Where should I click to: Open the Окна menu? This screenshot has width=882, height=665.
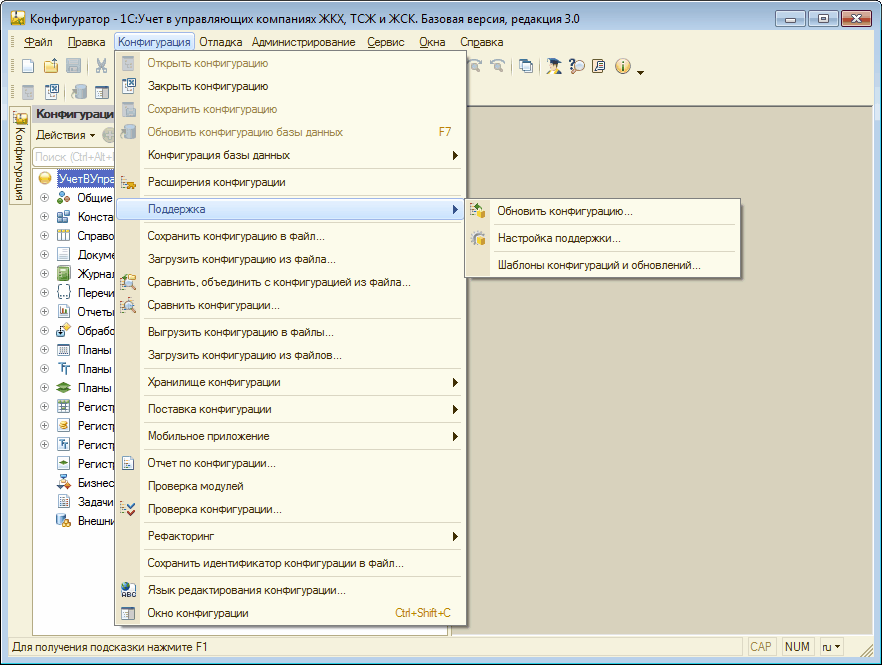point(432,42)
